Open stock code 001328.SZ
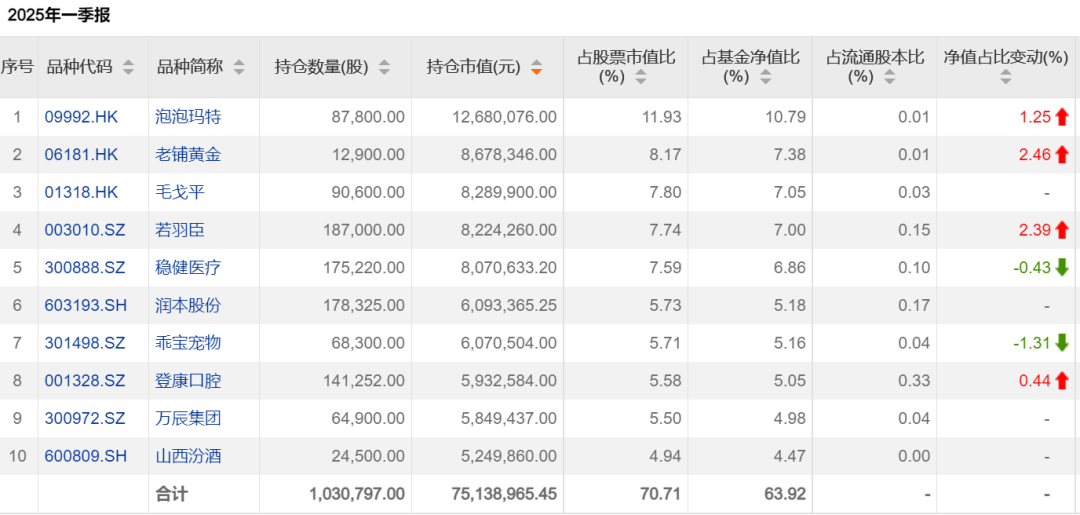Screen dimensions: 1080x515 pyautogui.click(x=85, y=381)
